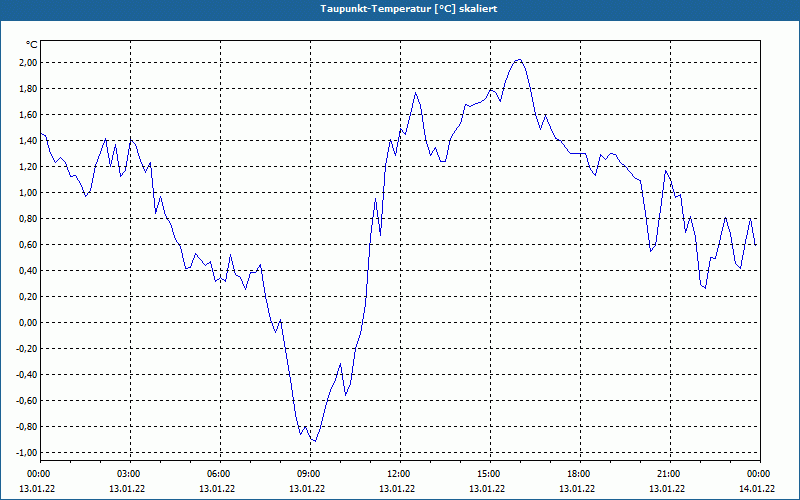Click the 00:00 label above 13.01.22

point(38,474)
